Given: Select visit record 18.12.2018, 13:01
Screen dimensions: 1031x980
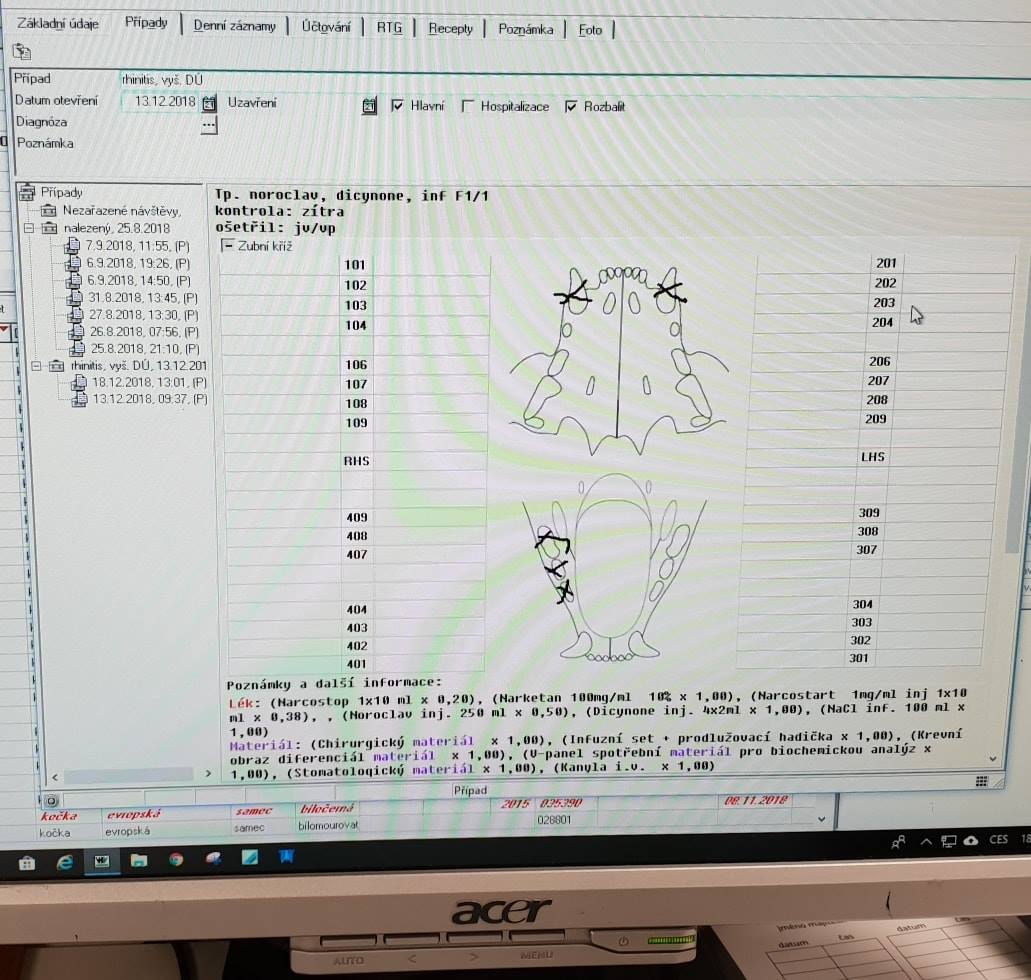Looking at the screenshot, I should (148, 383).
